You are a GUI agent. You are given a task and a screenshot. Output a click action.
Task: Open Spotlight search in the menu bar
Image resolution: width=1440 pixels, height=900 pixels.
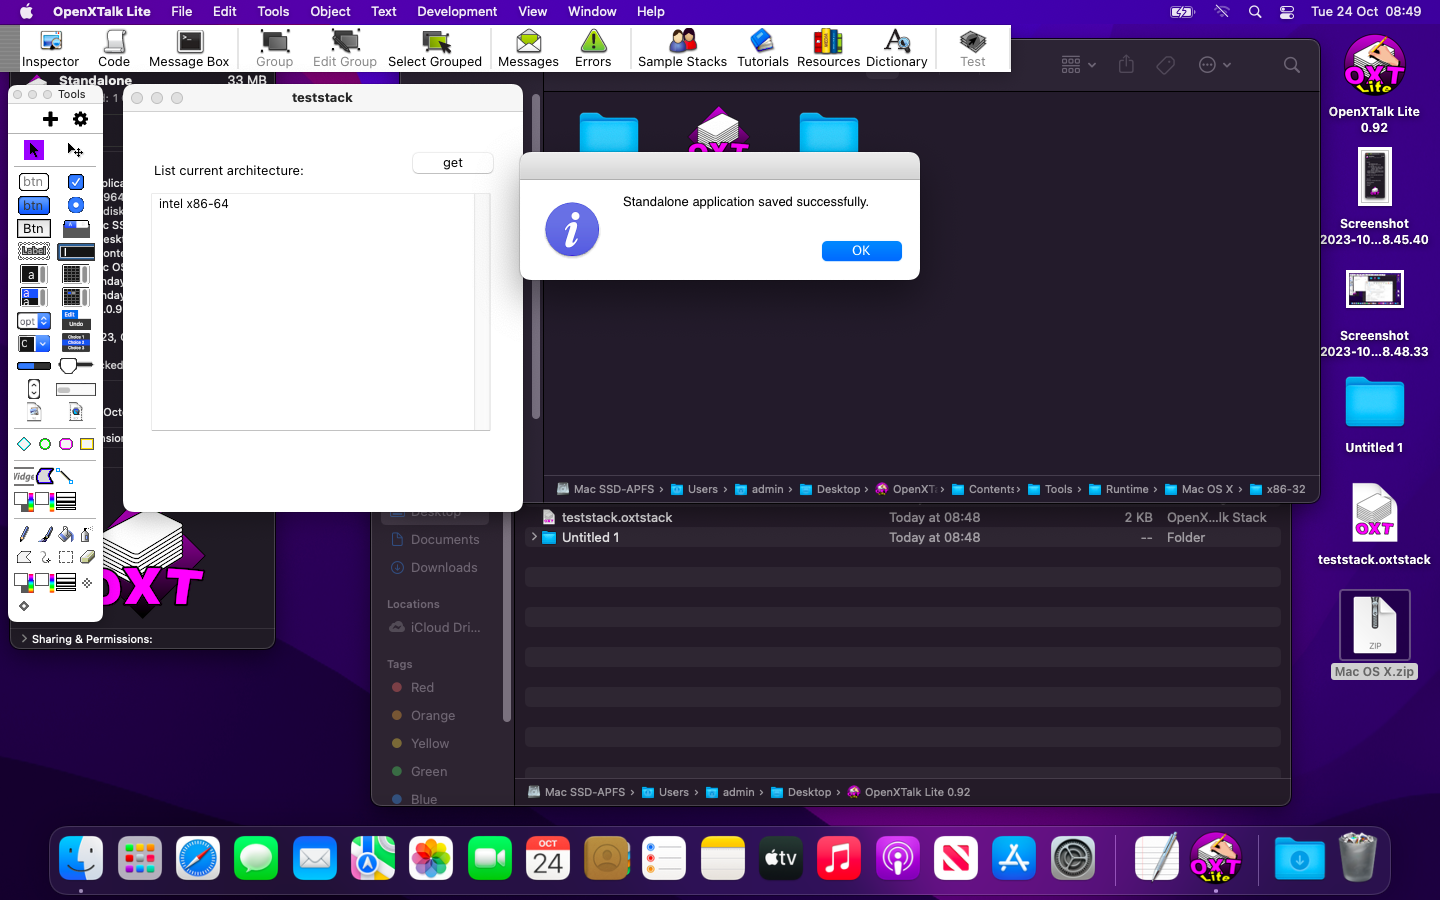pos(1255,12)
